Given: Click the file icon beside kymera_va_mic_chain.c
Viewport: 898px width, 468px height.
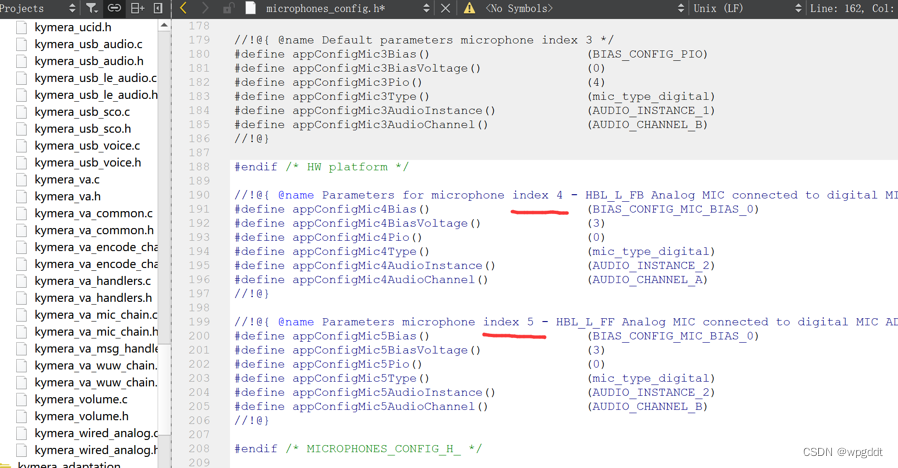Looking at the screenshot, I should pyautogui.click(x=22, y=314).
